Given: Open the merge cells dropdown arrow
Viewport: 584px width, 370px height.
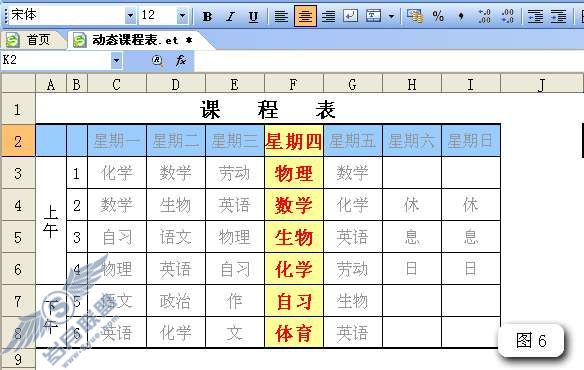Looking at the screenshot, I should pyautogui.click(x=391, y=16).
